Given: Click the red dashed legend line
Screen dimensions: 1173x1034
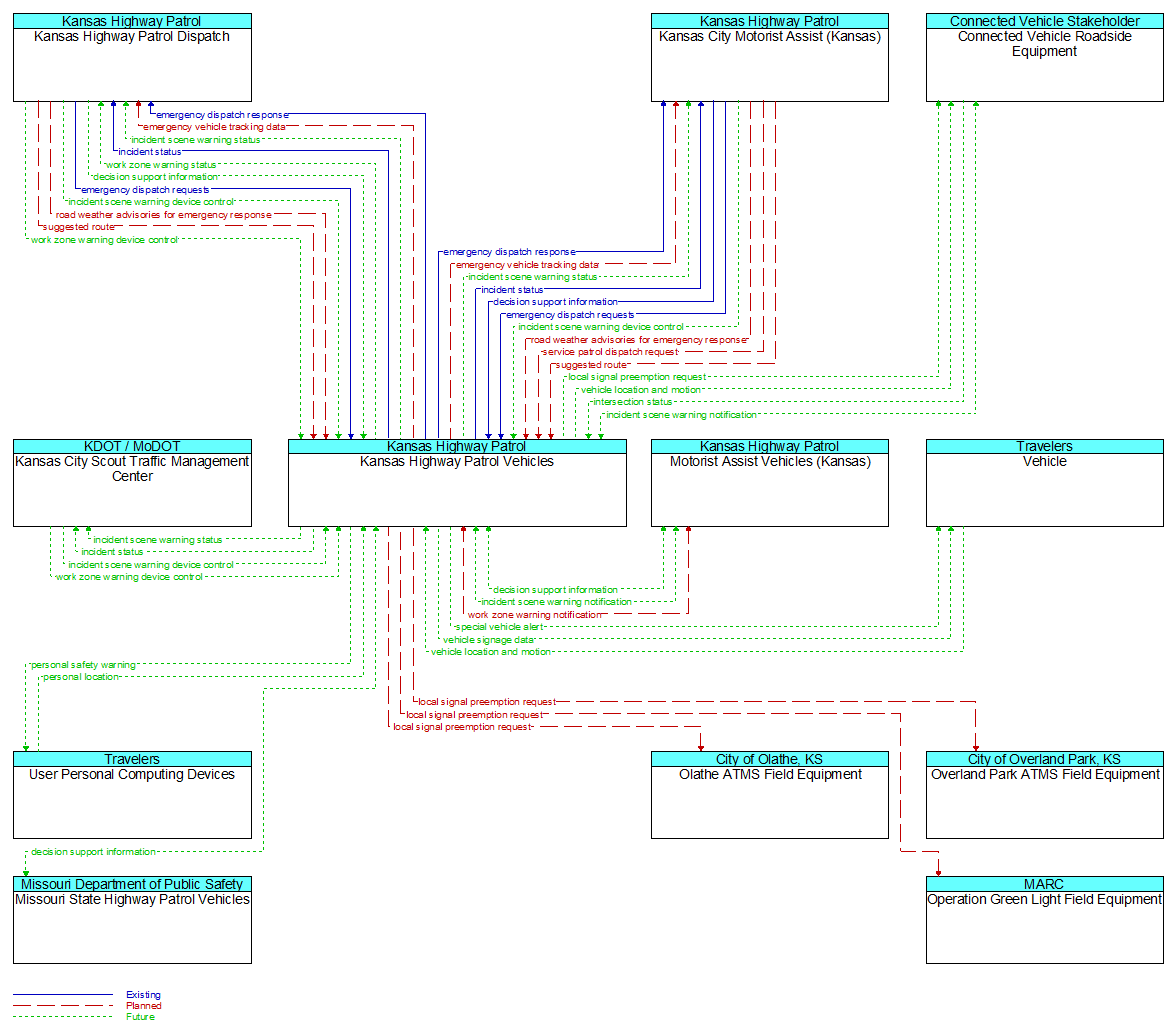Looking at the screenshot, I should [x=63, y=1006].
